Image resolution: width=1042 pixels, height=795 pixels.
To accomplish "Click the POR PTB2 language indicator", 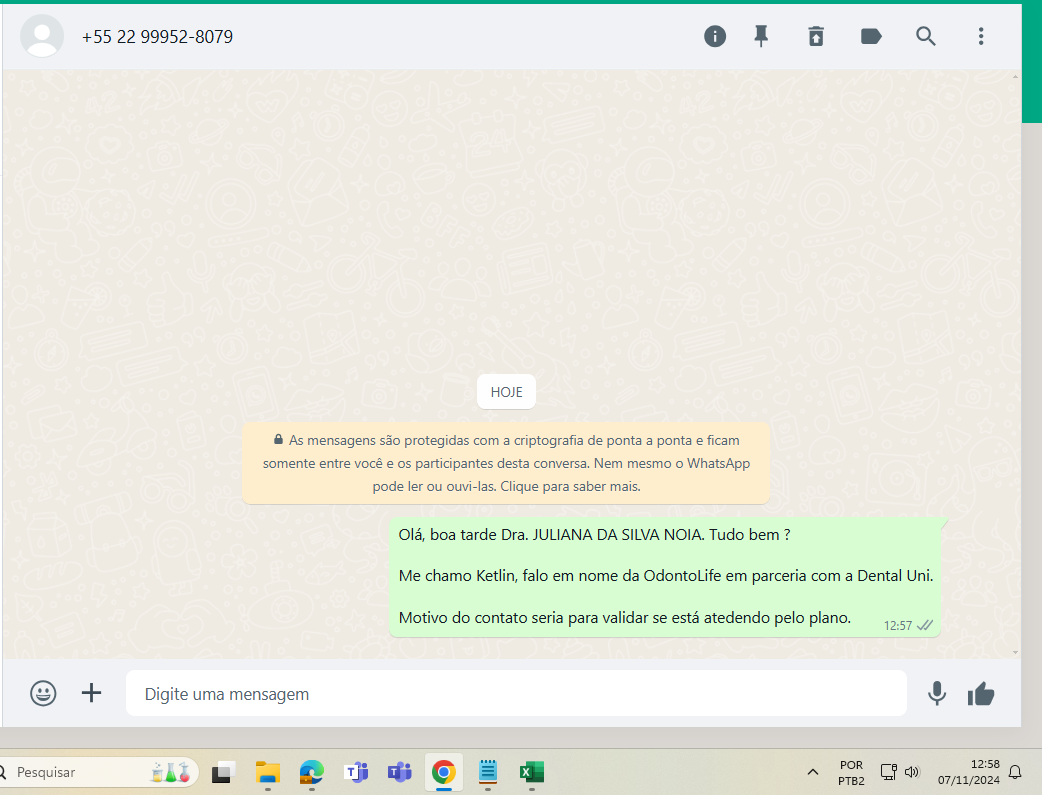I will tap(851, 772).
